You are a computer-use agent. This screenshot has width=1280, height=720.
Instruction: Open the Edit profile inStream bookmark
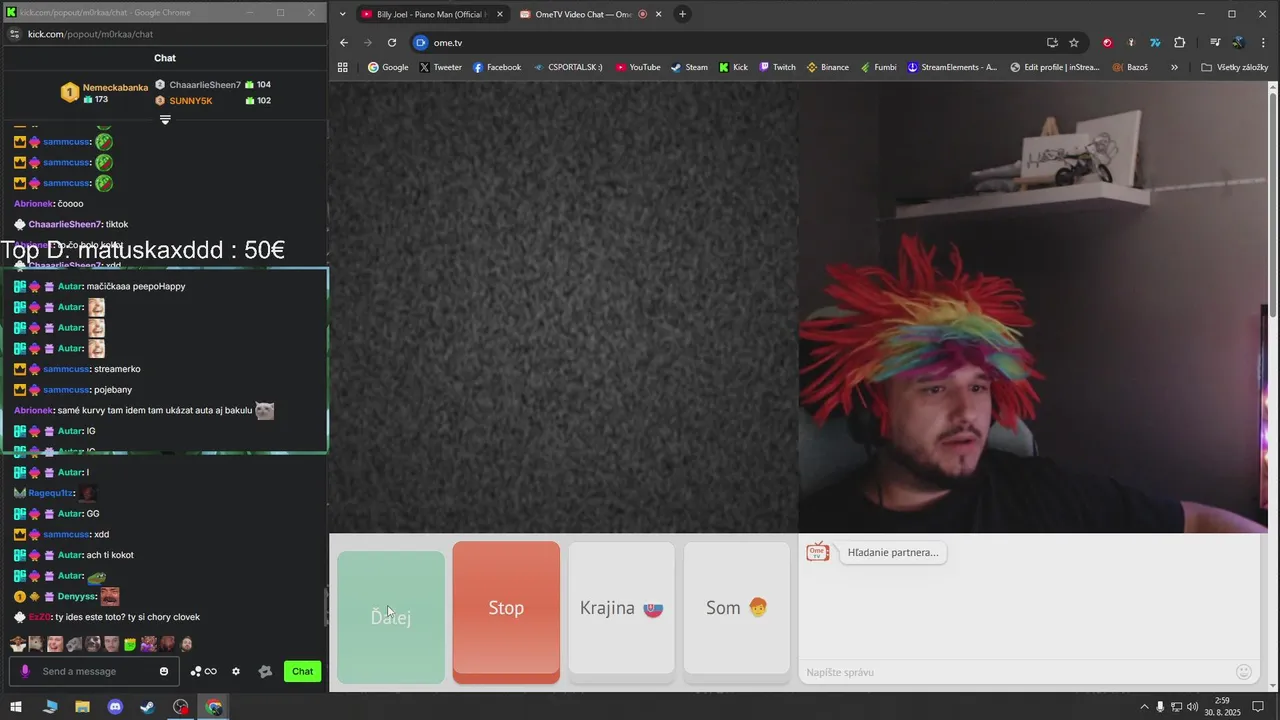[1055, 67]
